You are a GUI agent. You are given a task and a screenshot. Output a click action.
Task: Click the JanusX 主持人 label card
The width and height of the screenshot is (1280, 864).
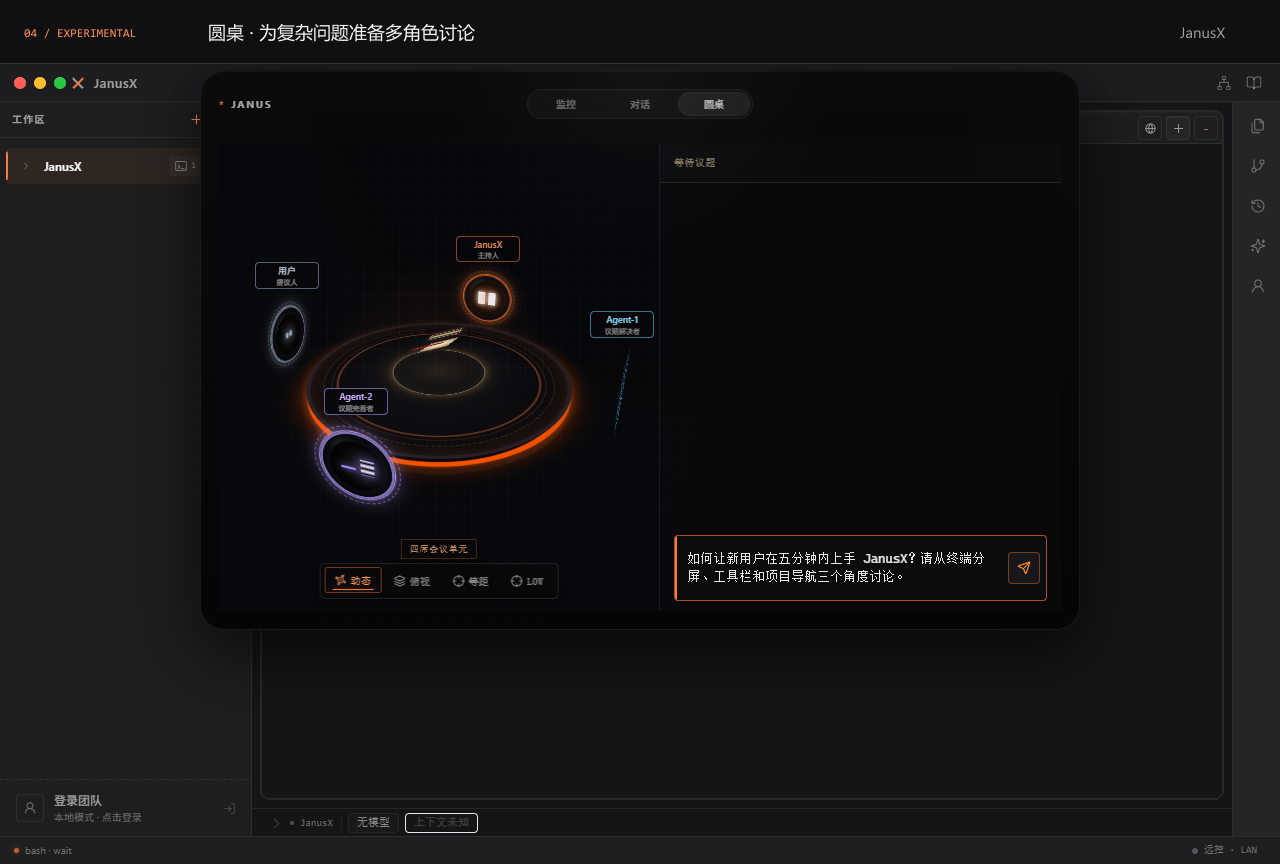tap(488, 249)
